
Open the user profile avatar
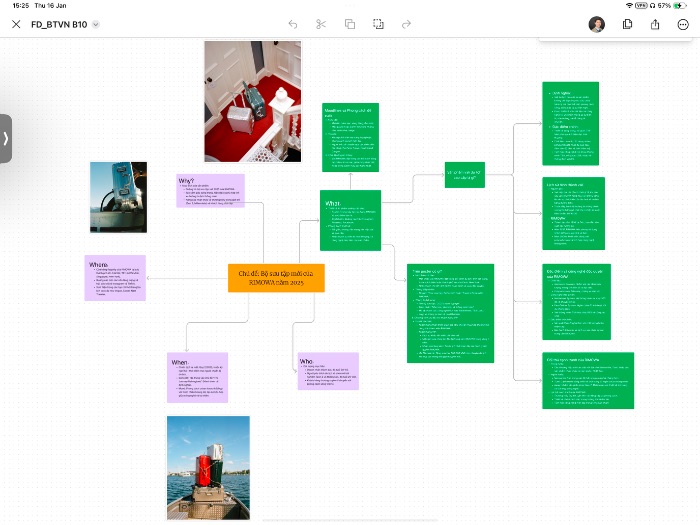[597, 24]
